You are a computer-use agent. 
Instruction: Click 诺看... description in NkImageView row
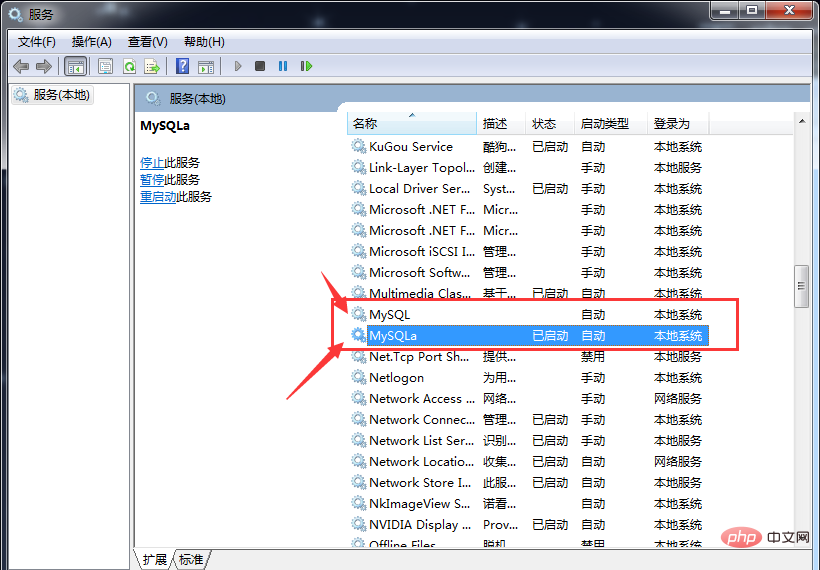click(x=499, y=504)
